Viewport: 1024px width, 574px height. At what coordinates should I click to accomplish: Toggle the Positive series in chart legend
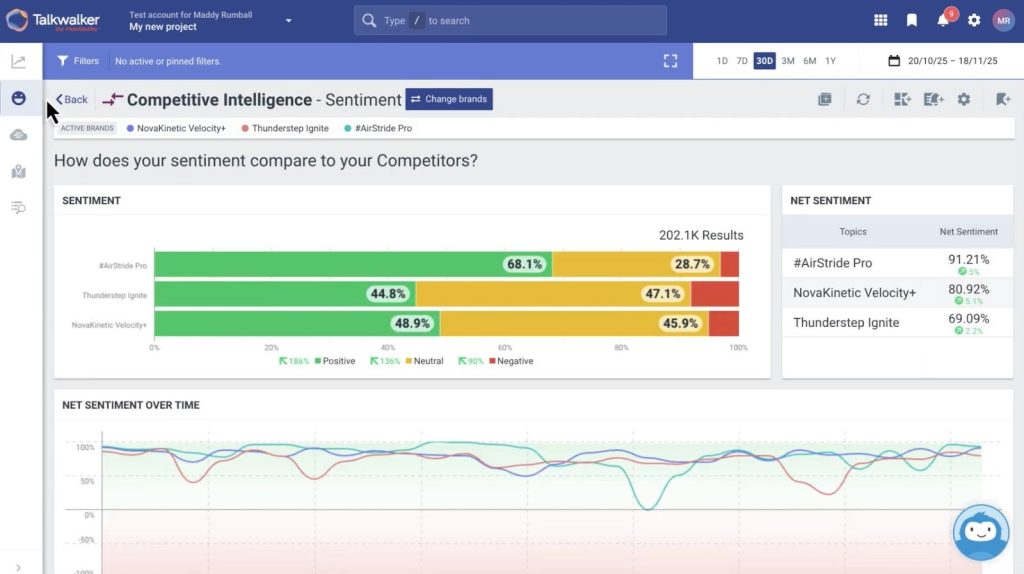(339, 361)
